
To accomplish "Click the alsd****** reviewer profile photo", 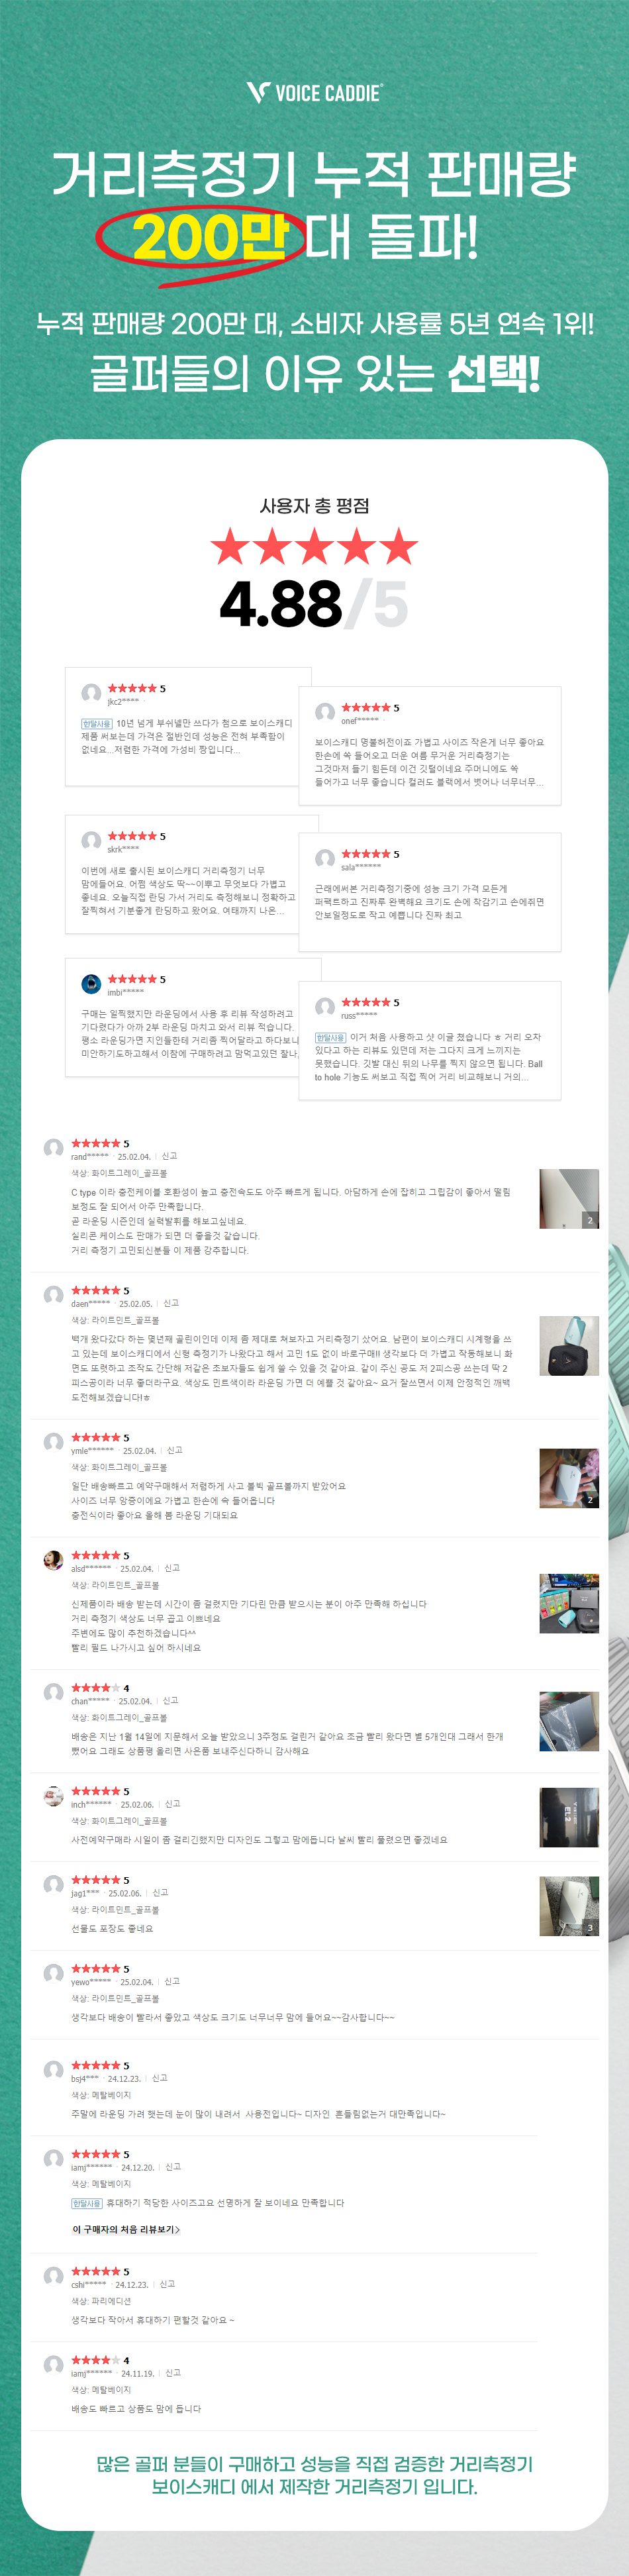I will [x=54, y=1560].
